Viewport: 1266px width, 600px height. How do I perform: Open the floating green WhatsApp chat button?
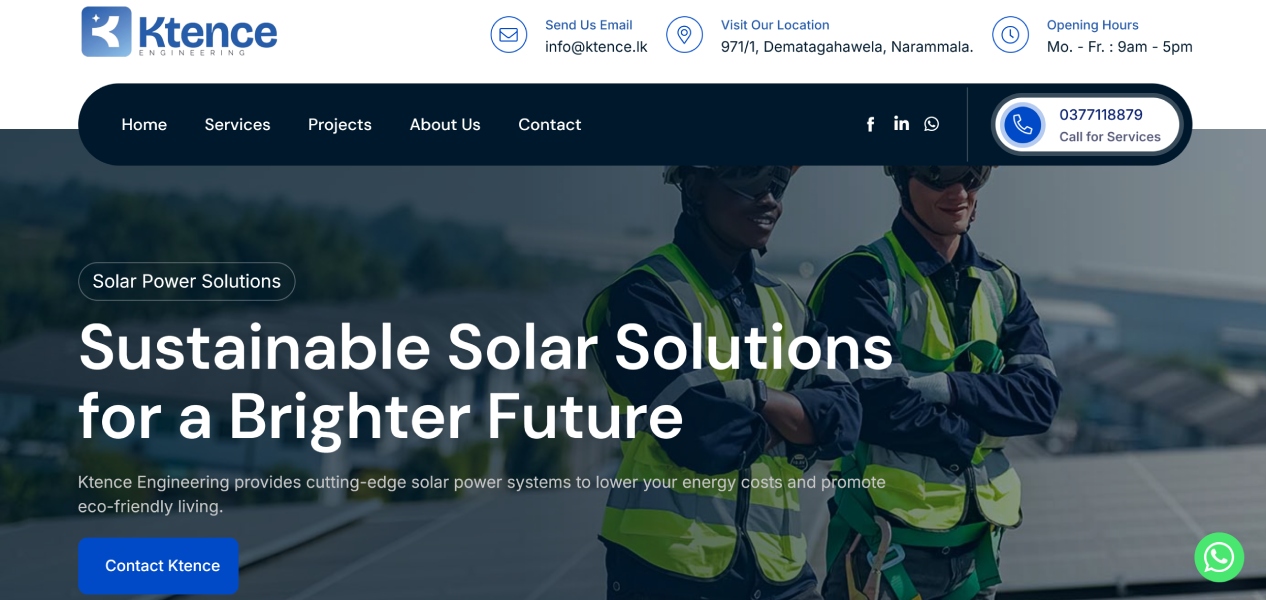[x=1219, y=557]
